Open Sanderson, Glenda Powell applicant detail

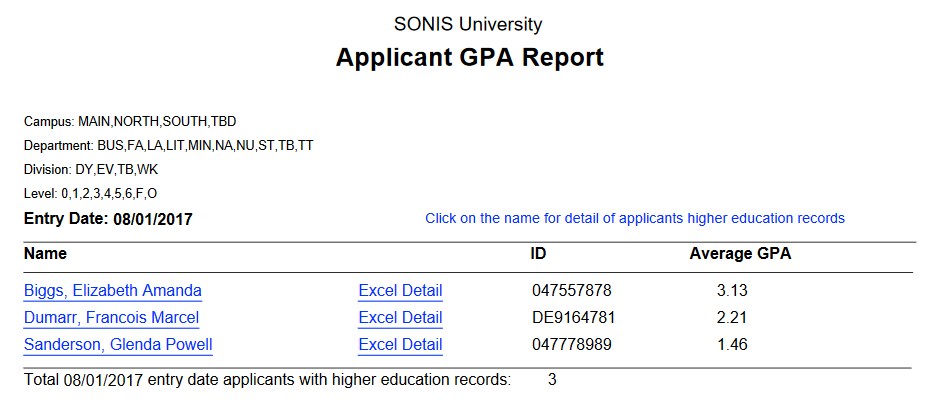point(118,345)
